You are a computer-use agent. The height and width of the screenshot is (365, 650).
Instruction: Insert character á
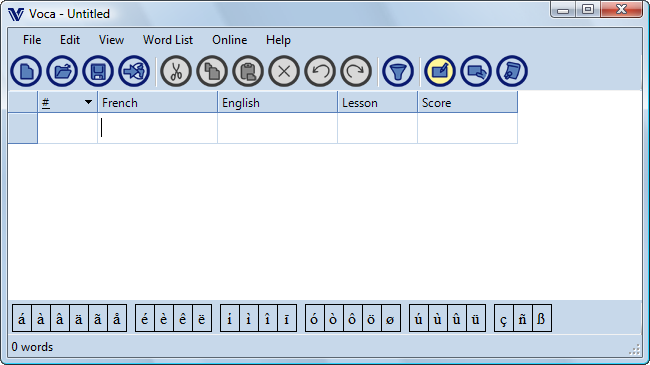(x=22, y=319)
